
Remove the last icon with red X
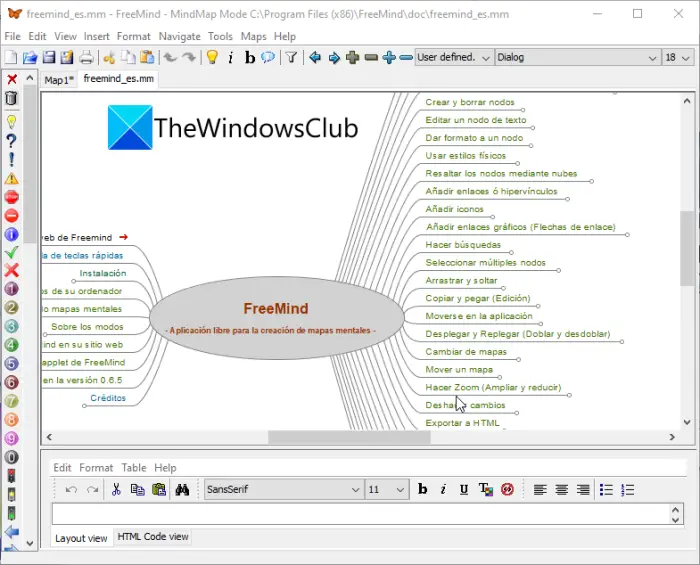coord(12,79)
